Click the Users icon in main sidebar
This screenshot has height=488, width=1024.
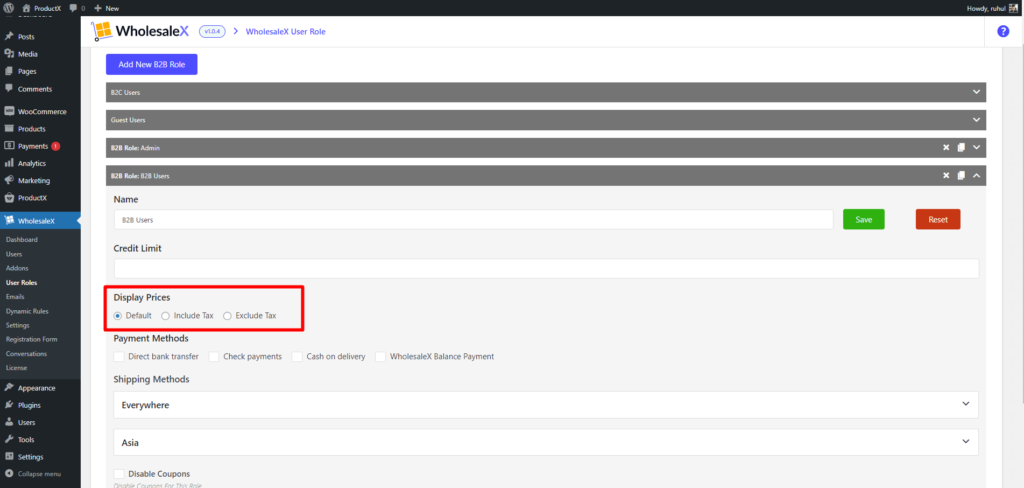[9, 422]
